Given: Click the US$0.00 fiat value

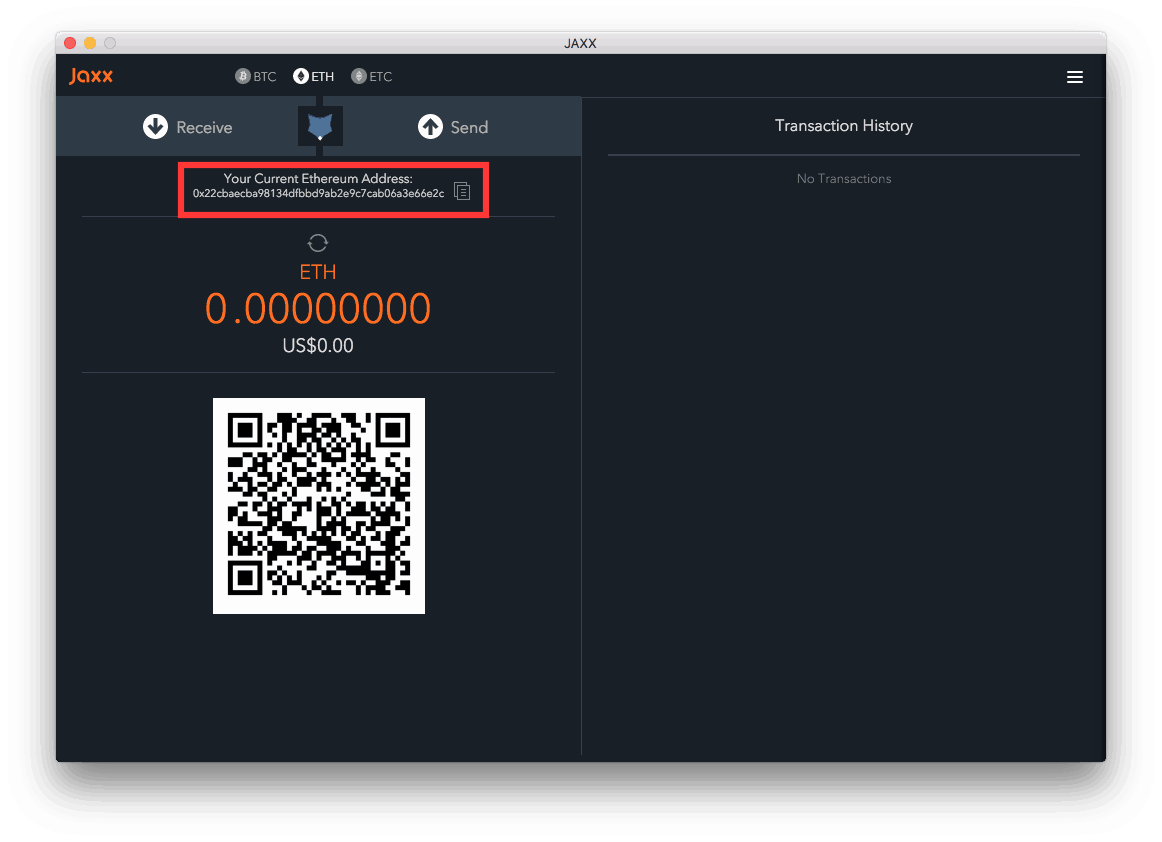Looking at the screenshot, I should coord(318,345).
